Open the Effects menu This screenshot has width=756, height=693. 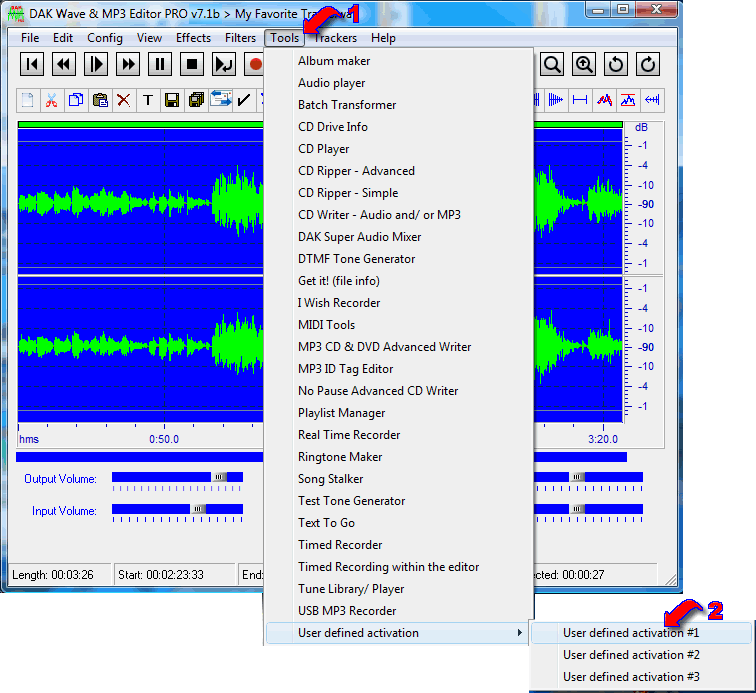193,38
